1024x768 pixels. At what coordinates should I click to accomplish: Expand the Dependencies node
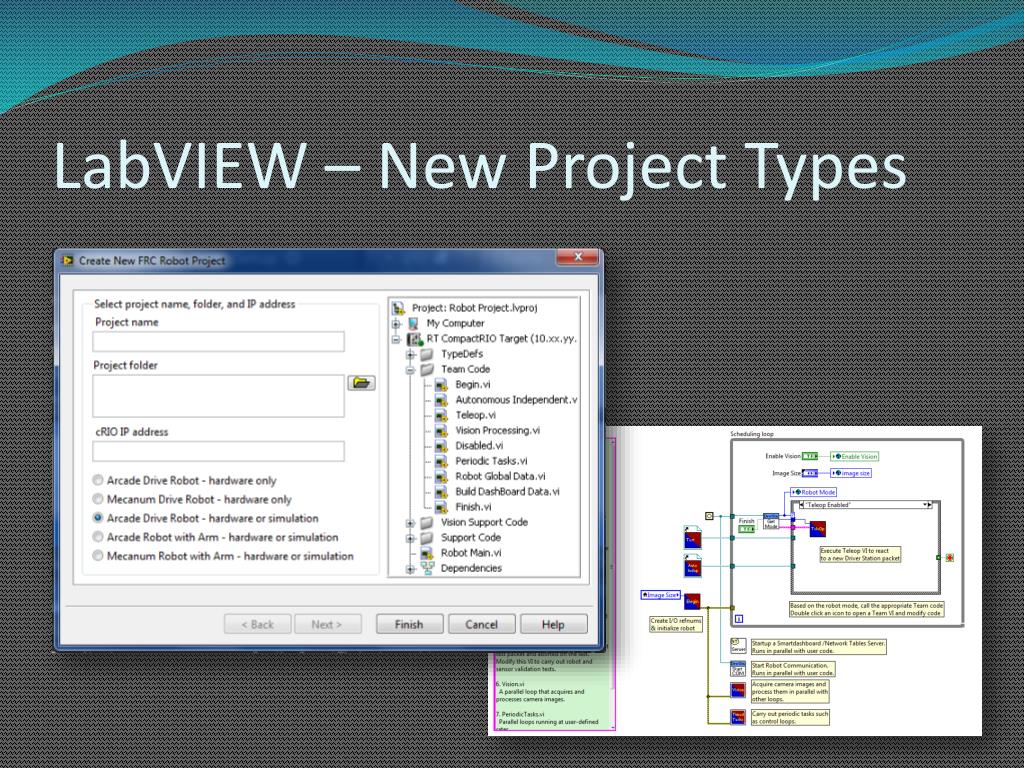[x=411, y=569]
